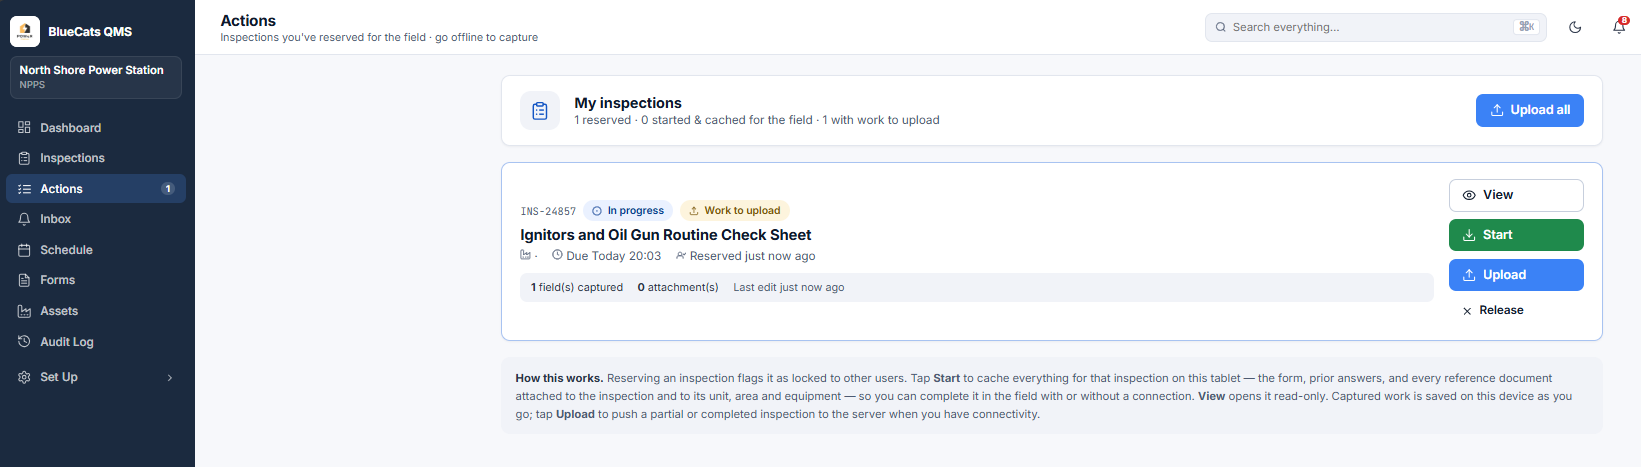The image size is (1641, 467).
Task: Release the reserved inspection
Action: (1493, 310)
